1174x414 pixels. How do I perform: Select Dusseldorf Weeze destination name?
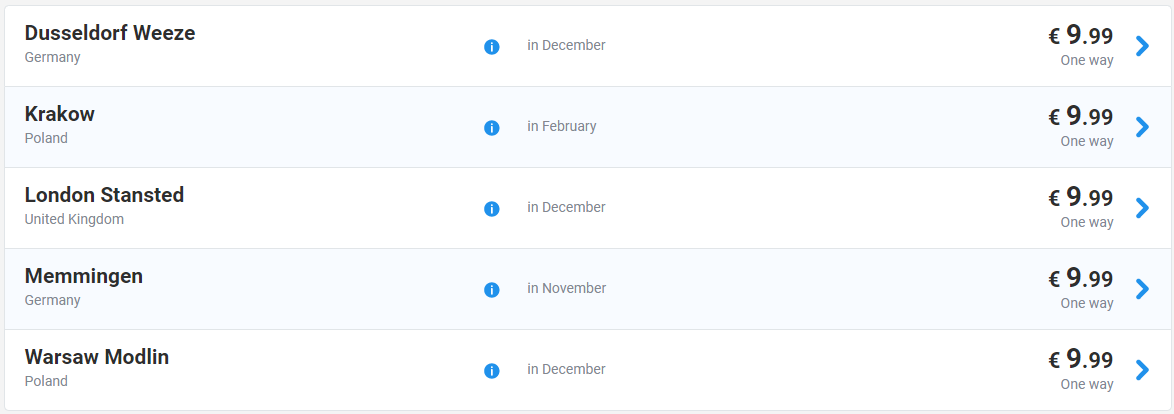(110, 33)
